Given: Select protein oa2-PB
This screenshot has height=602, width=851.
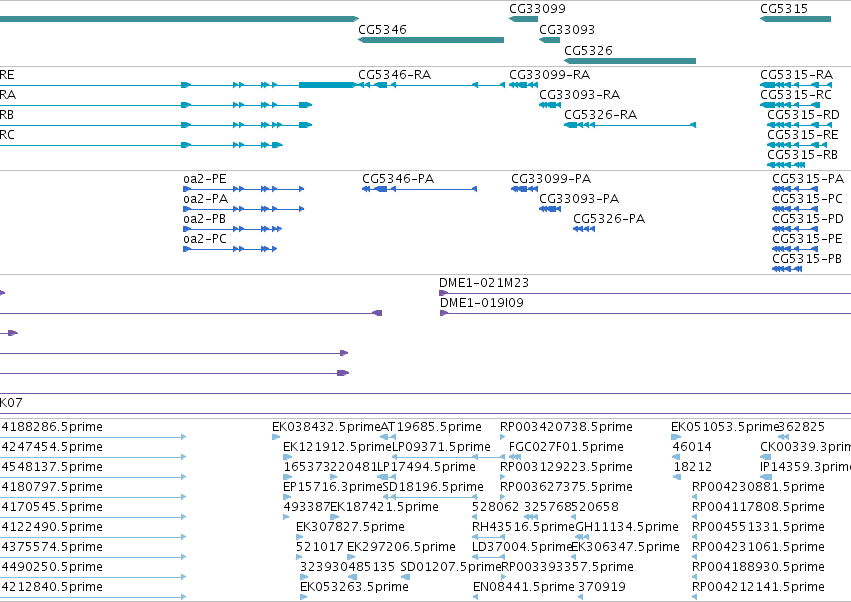Looking at the screenshot, I should click(233, 229).
